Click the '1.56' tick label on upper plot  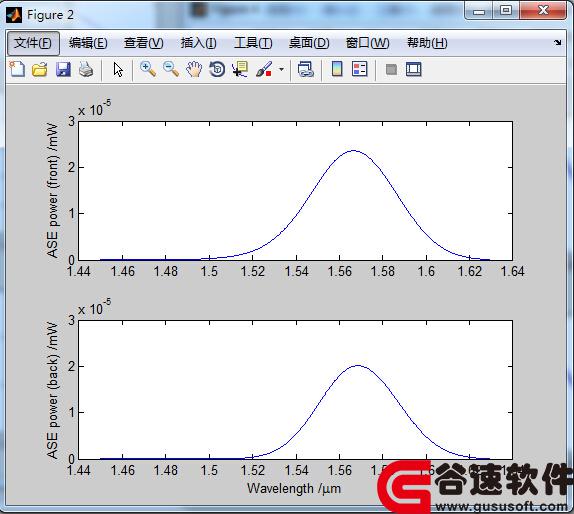click(339, 271)
